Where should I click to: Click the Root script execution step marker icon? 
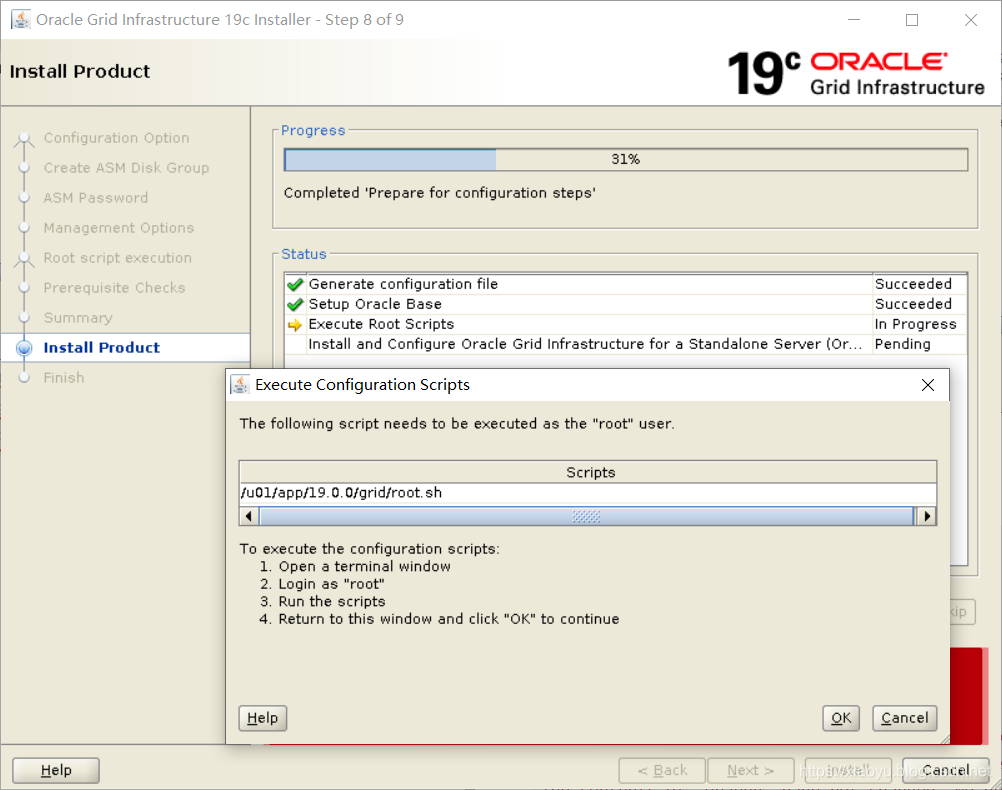coord(24,258)
